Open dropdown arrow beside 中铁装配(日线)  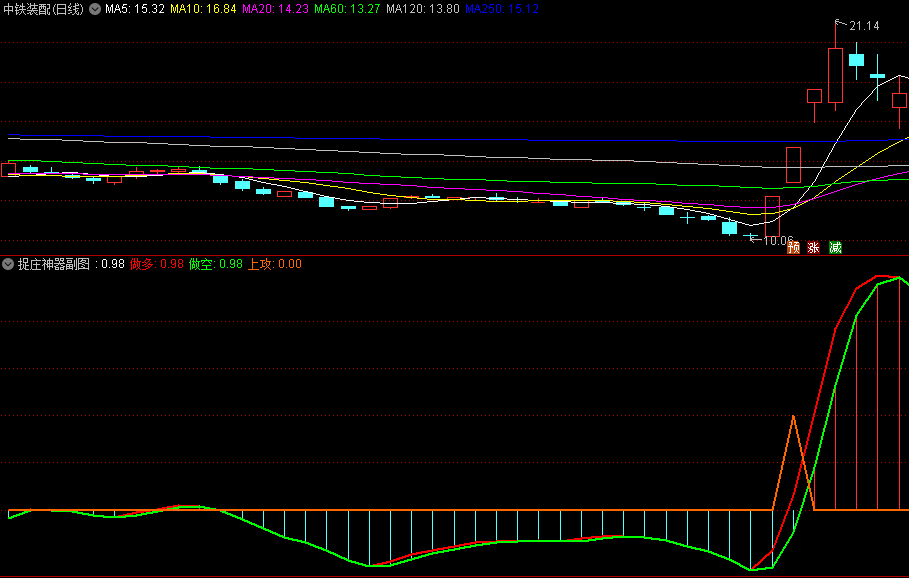coord(94,9)
